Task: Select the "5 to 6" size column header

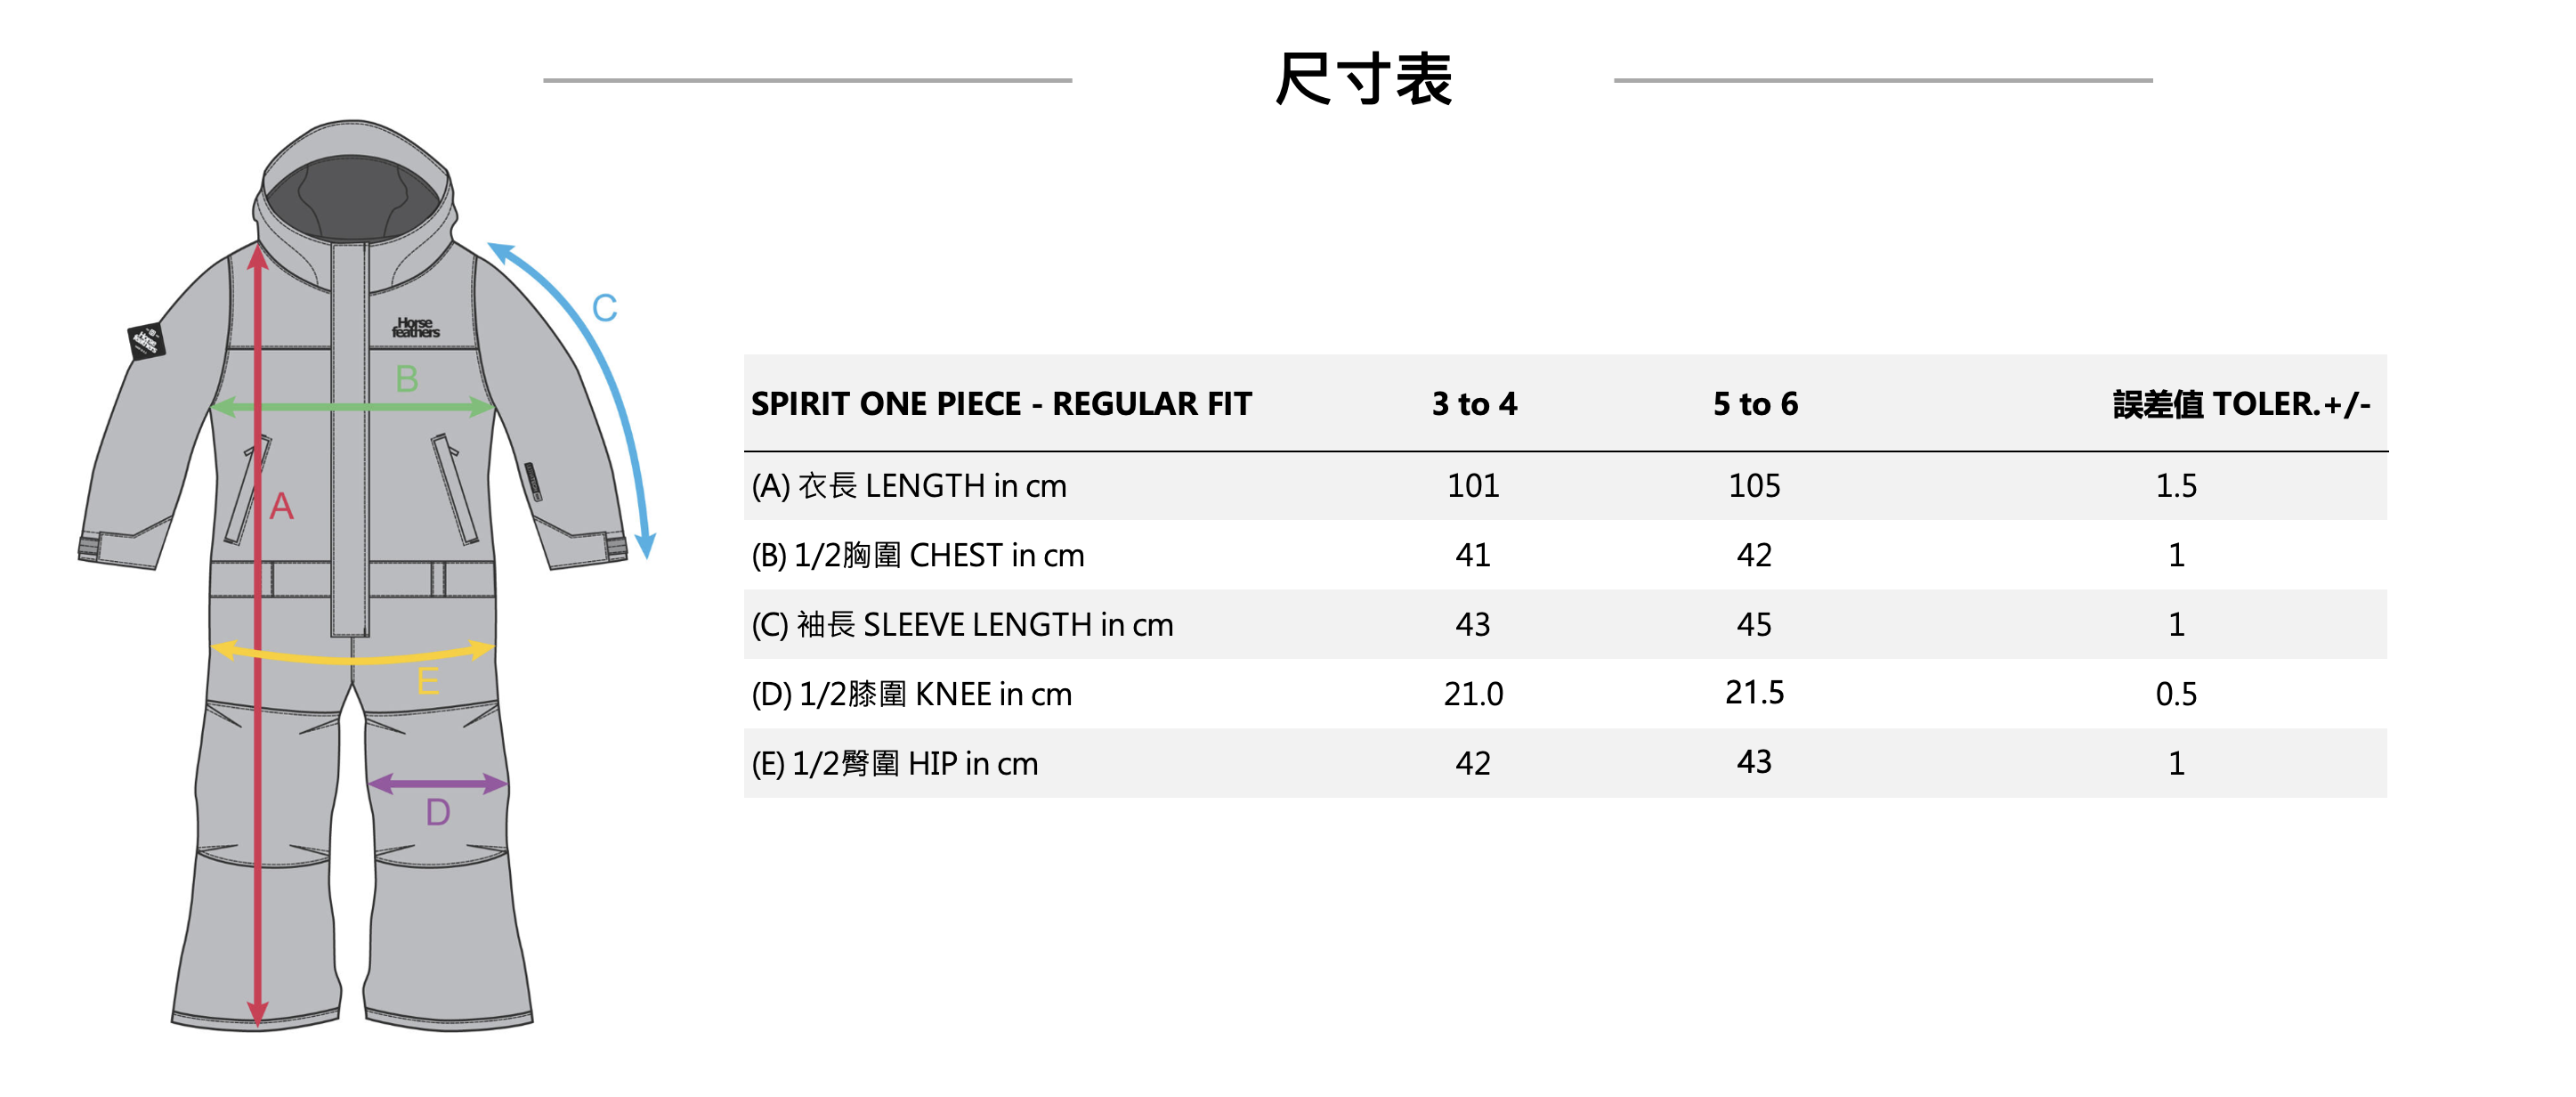Action: 1755,404
